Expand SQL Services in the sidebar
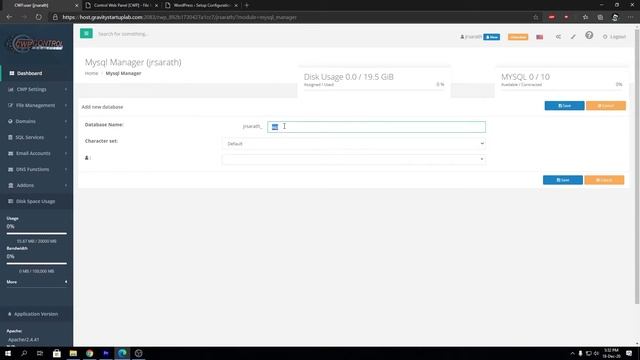Viewport: 640px width, 360px height. pos(37,137)
